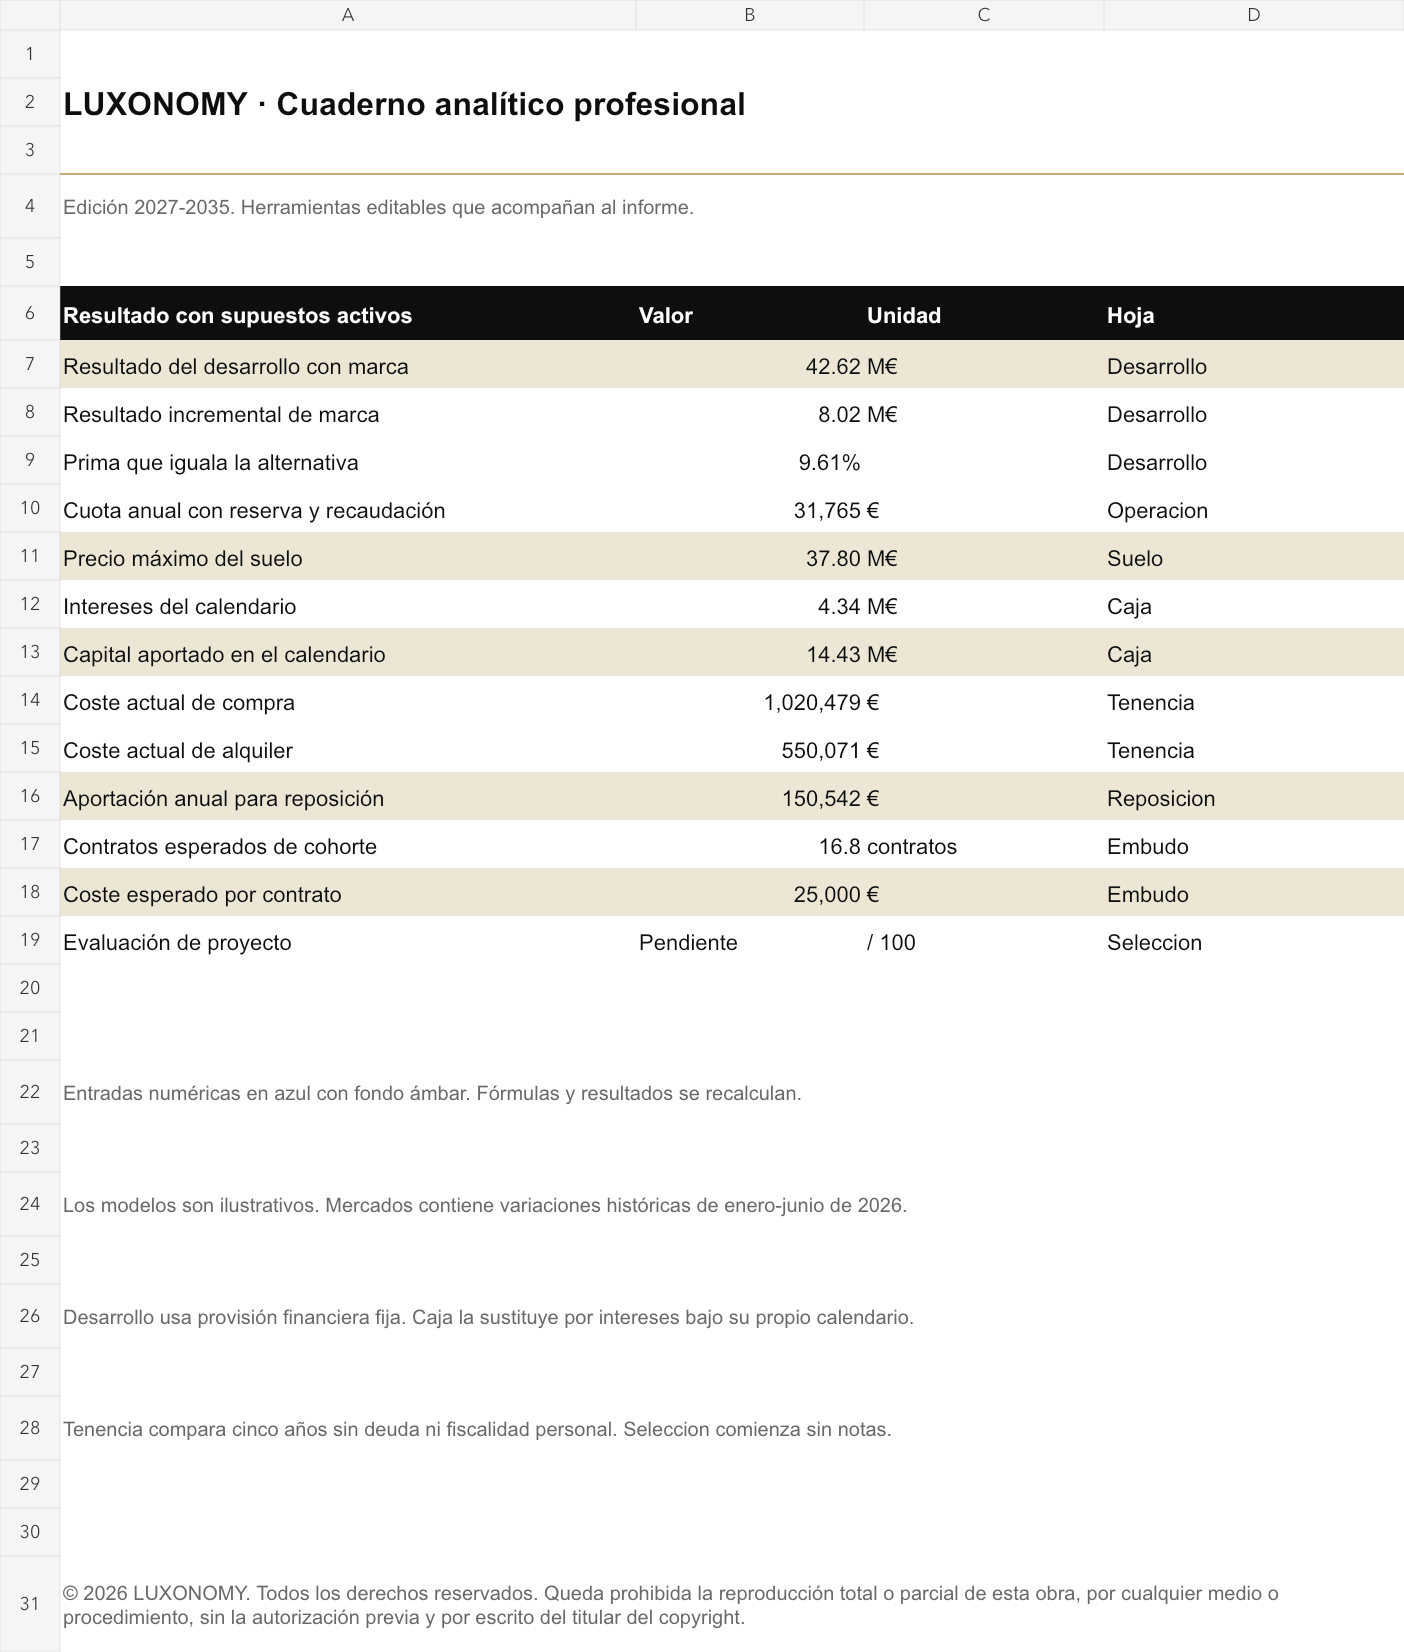The width and height of the screenshot is (1404, 1652).
Task: Click the 550,071 € value cell
Action: click(x=750, y=750)
